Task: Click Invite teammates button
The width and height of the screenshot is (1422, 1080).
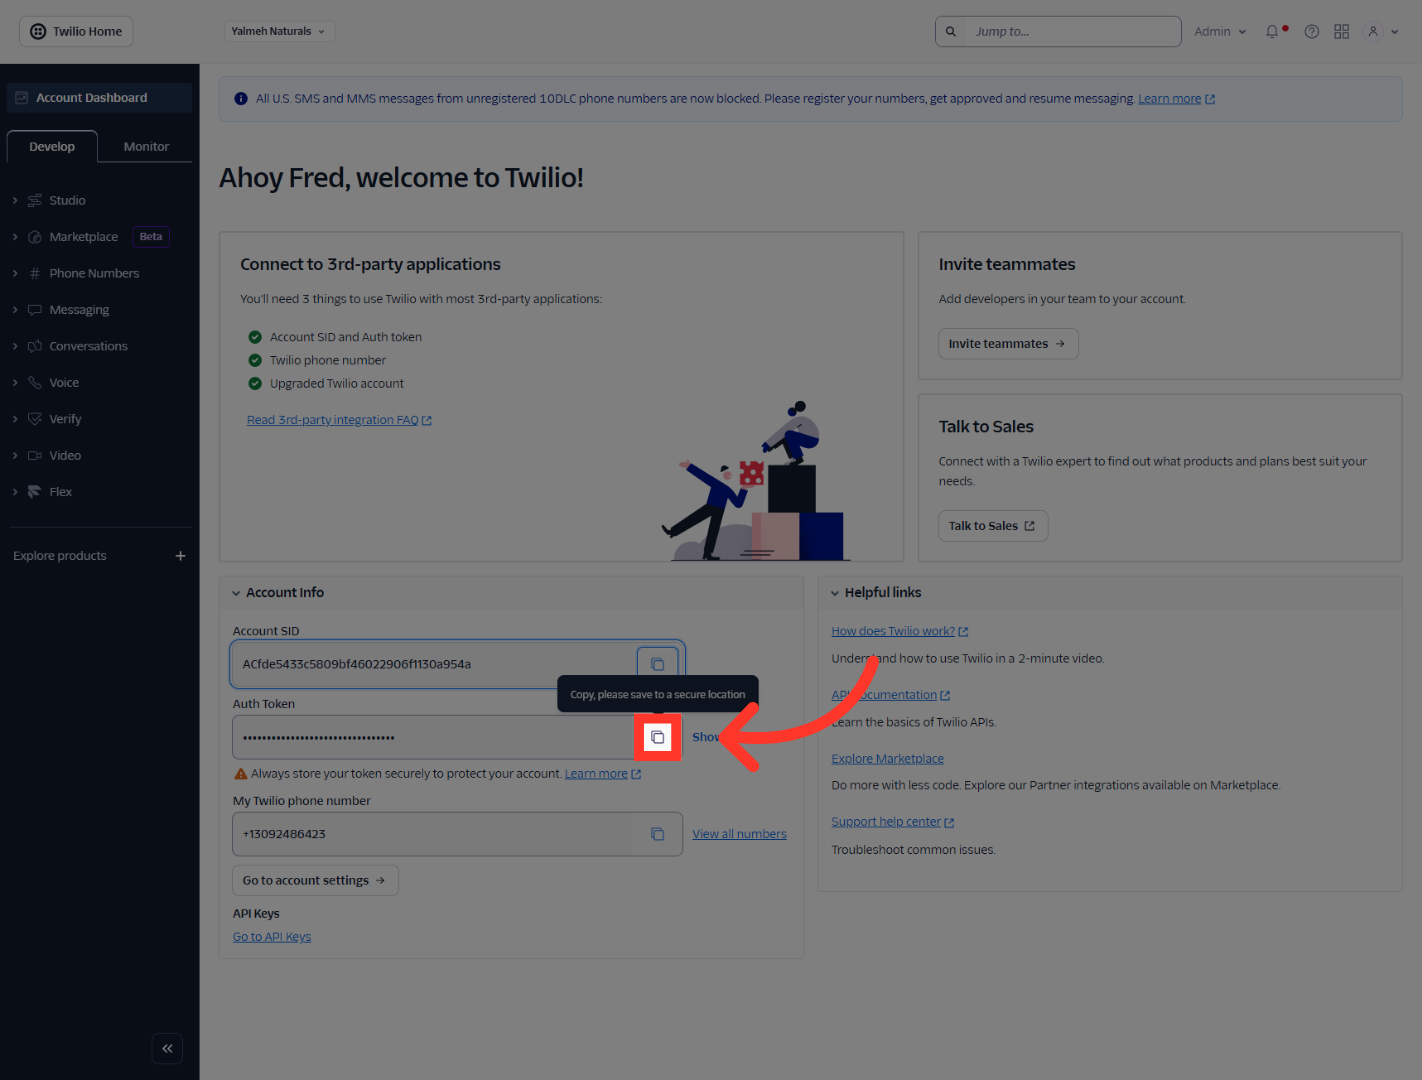Action: tap(1008, 344)
